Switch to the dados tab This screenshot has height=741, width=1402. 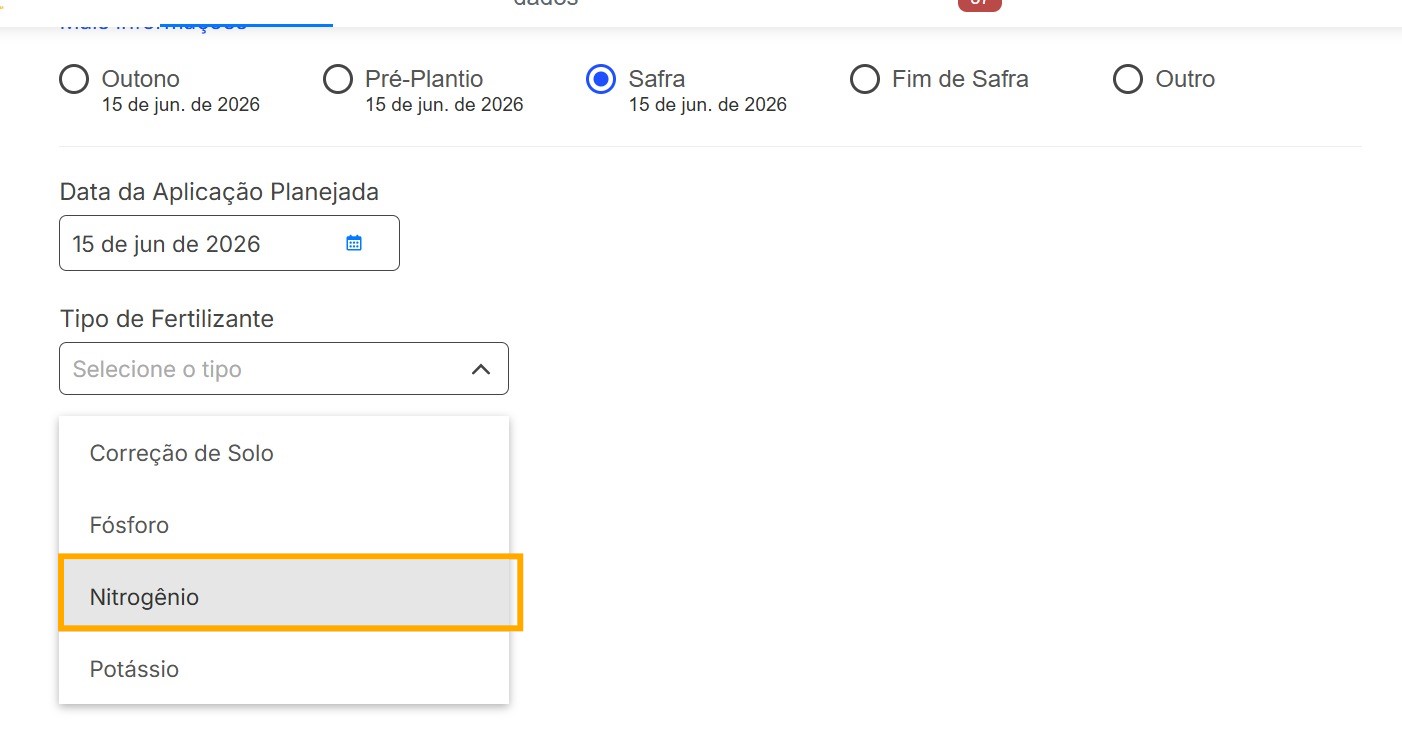(x=545, y=4)
